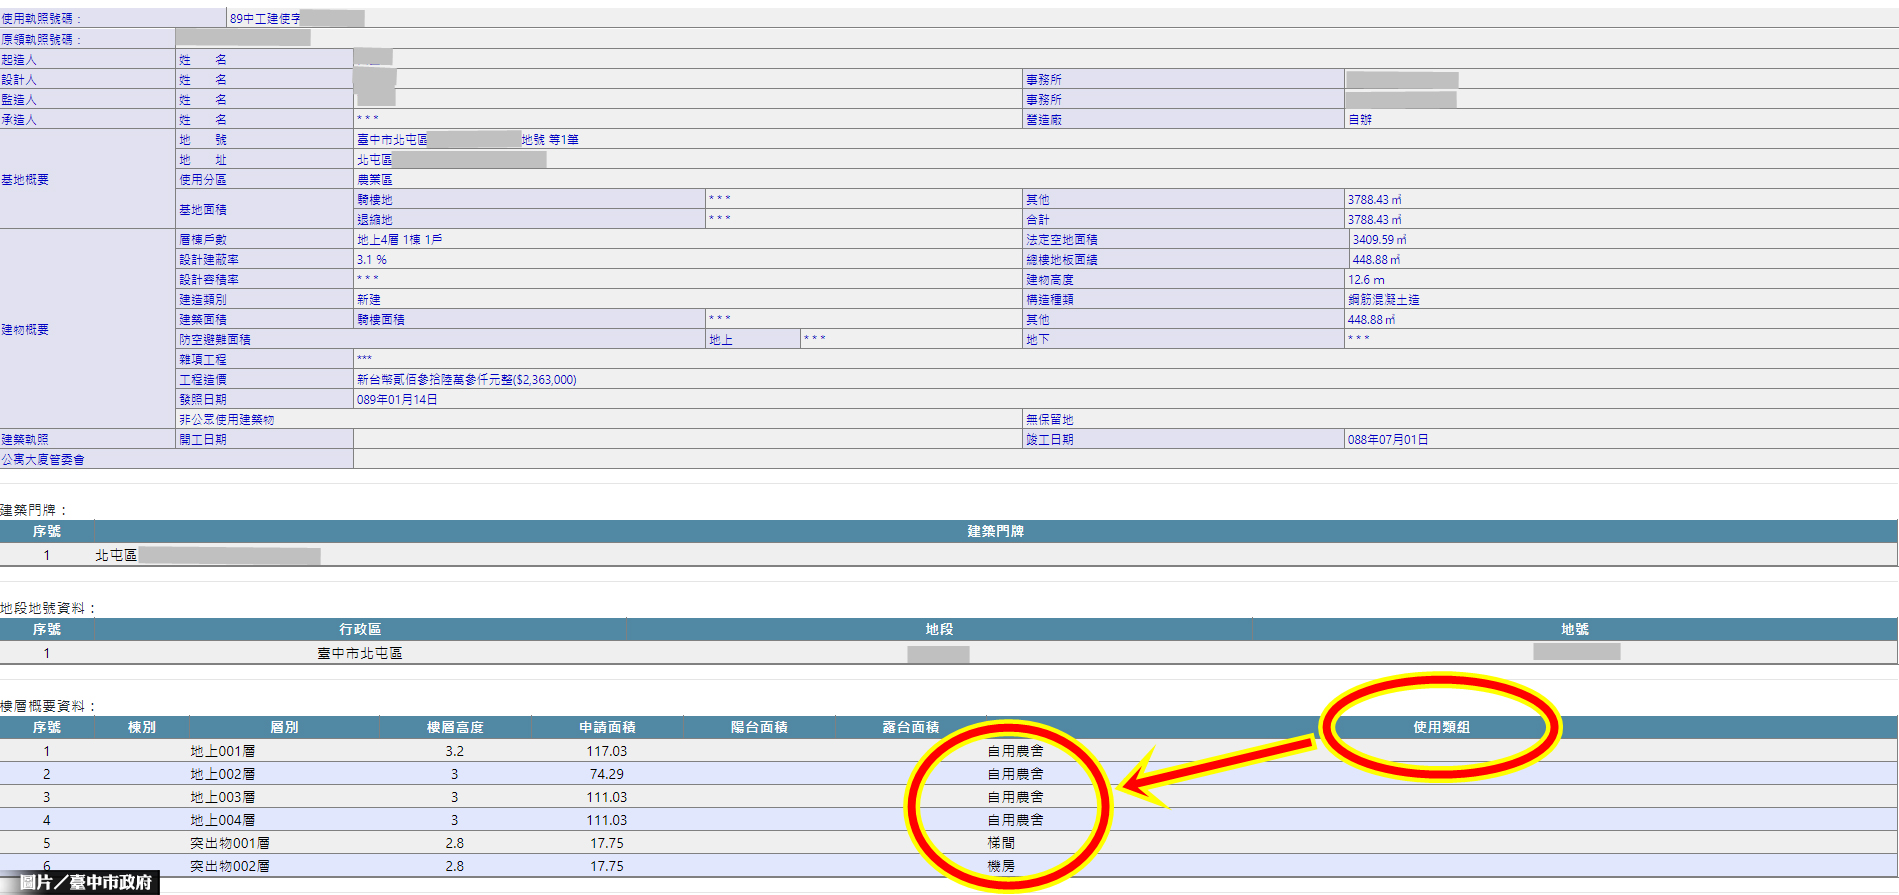Select the 臺中市北屯區 district cell
The image size is (1899, 895).
(360, 653)
